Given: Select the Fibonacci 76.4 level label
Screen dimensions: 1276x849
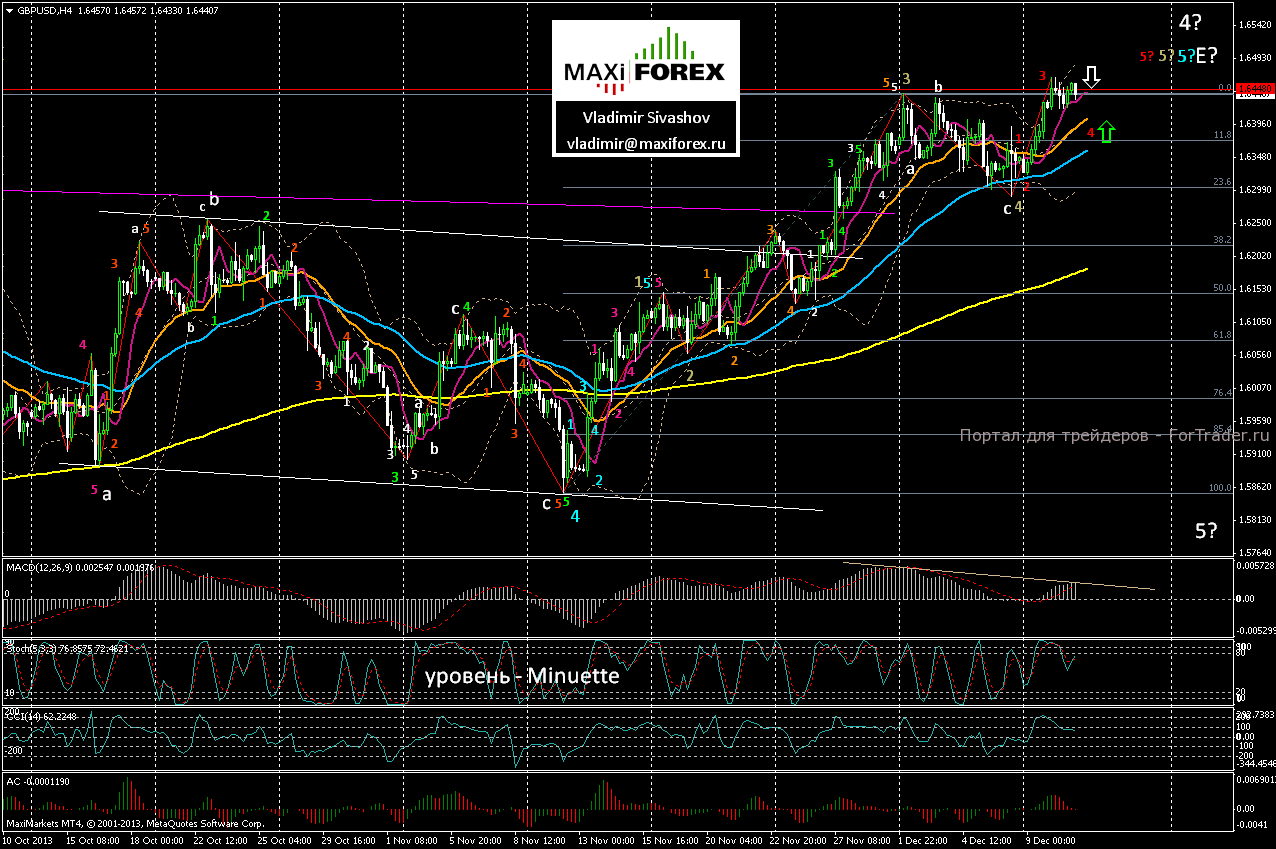Looking at the screenshot, I should point(1221,393).
